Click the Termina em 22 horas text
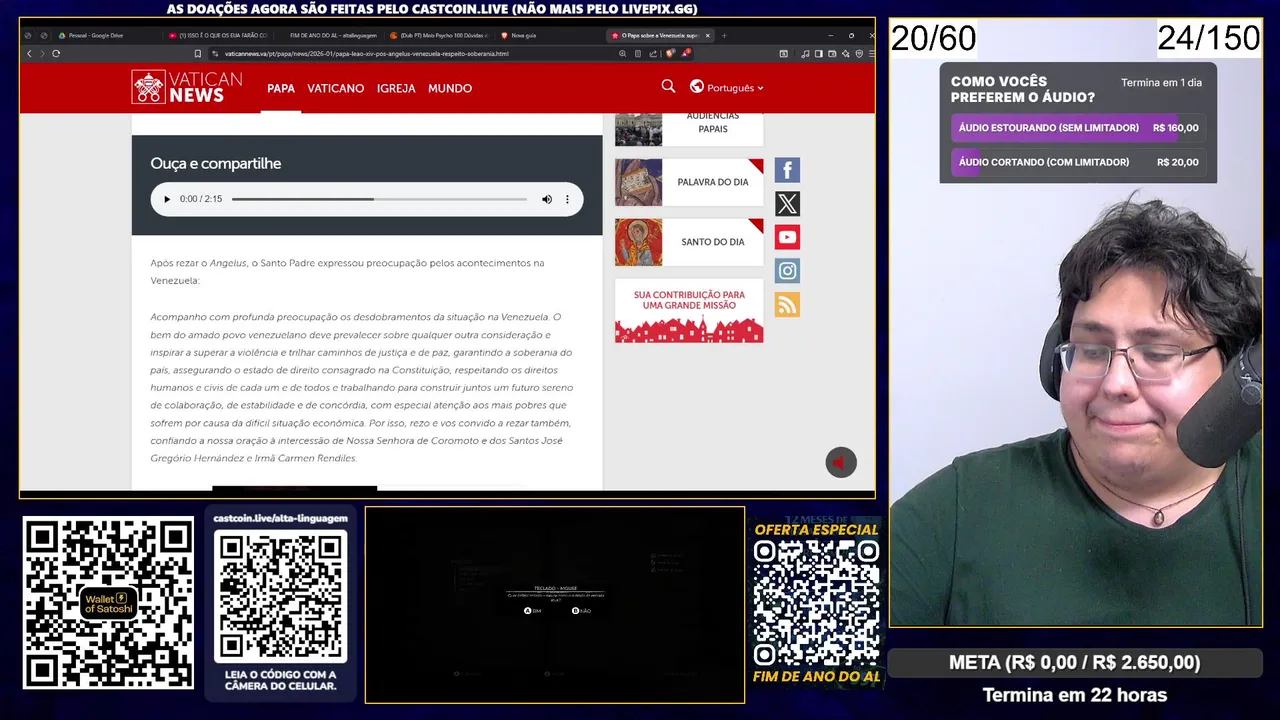 click(1075, 694)
